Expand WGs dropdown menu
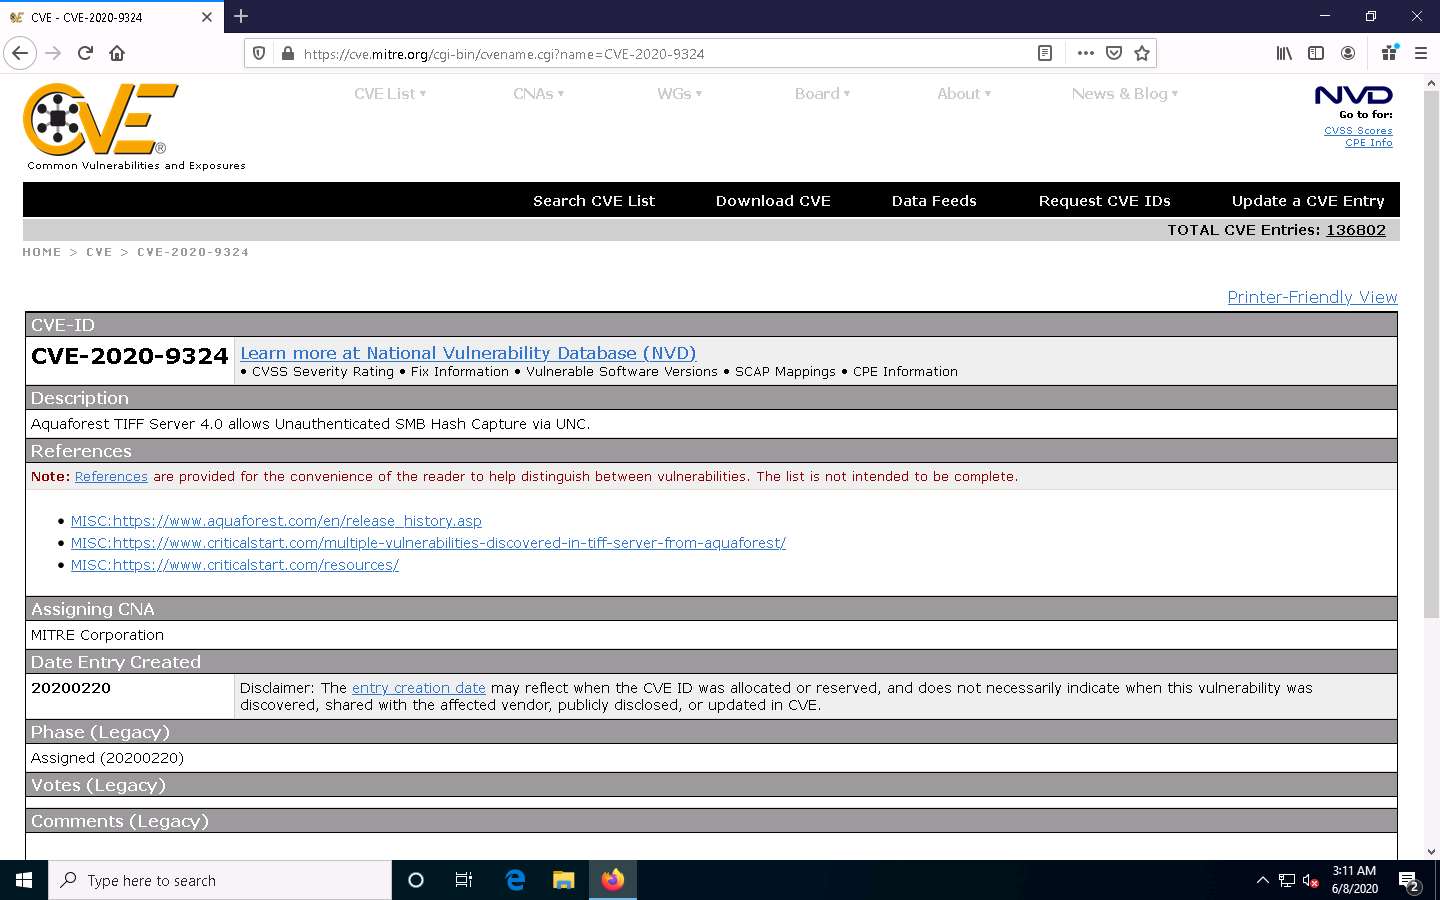The image size is (1440, 900). click(x=679, y=93)
